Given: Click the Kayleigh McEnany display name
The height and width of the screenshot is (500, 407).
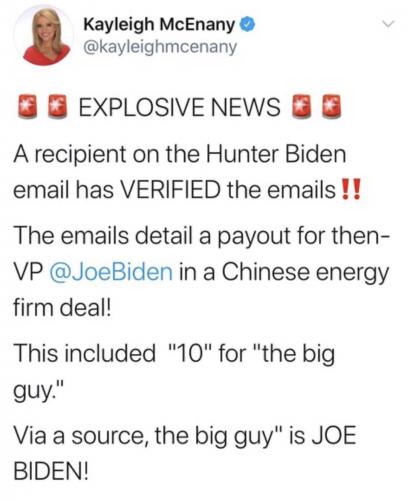Looking at the screenshot, I should pyautogui.click(x=160, y=25).
